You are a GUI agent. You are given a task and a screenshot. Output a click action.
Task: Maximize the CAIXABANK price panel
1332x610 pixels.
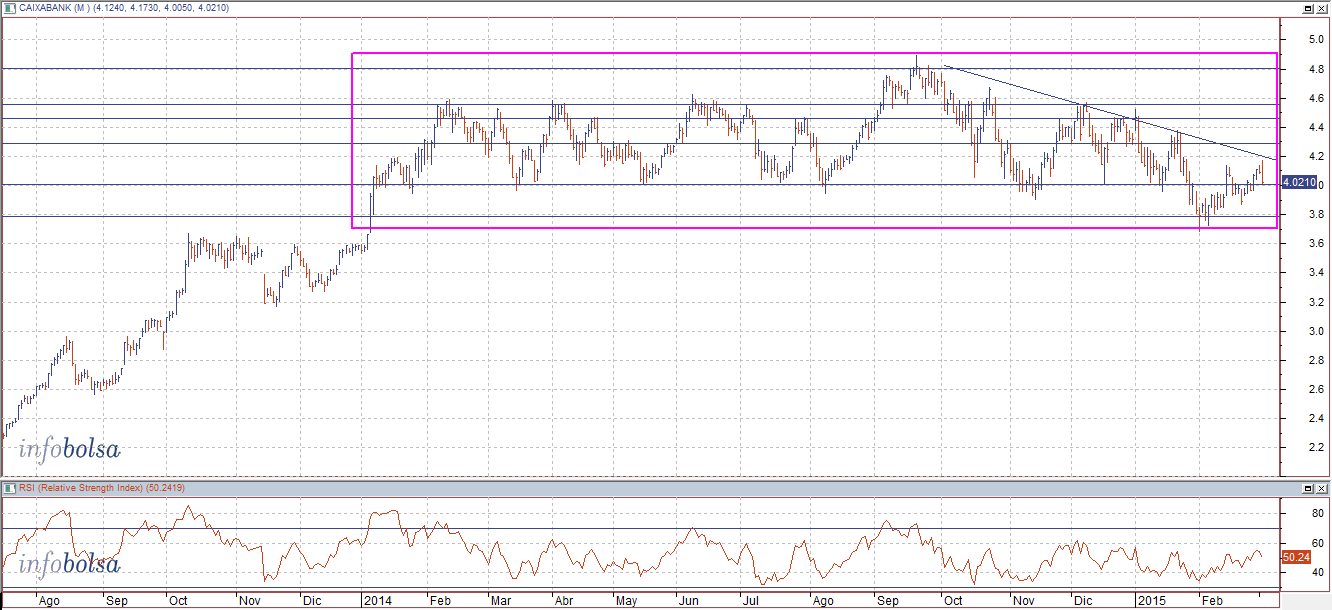click(1310, 8)
